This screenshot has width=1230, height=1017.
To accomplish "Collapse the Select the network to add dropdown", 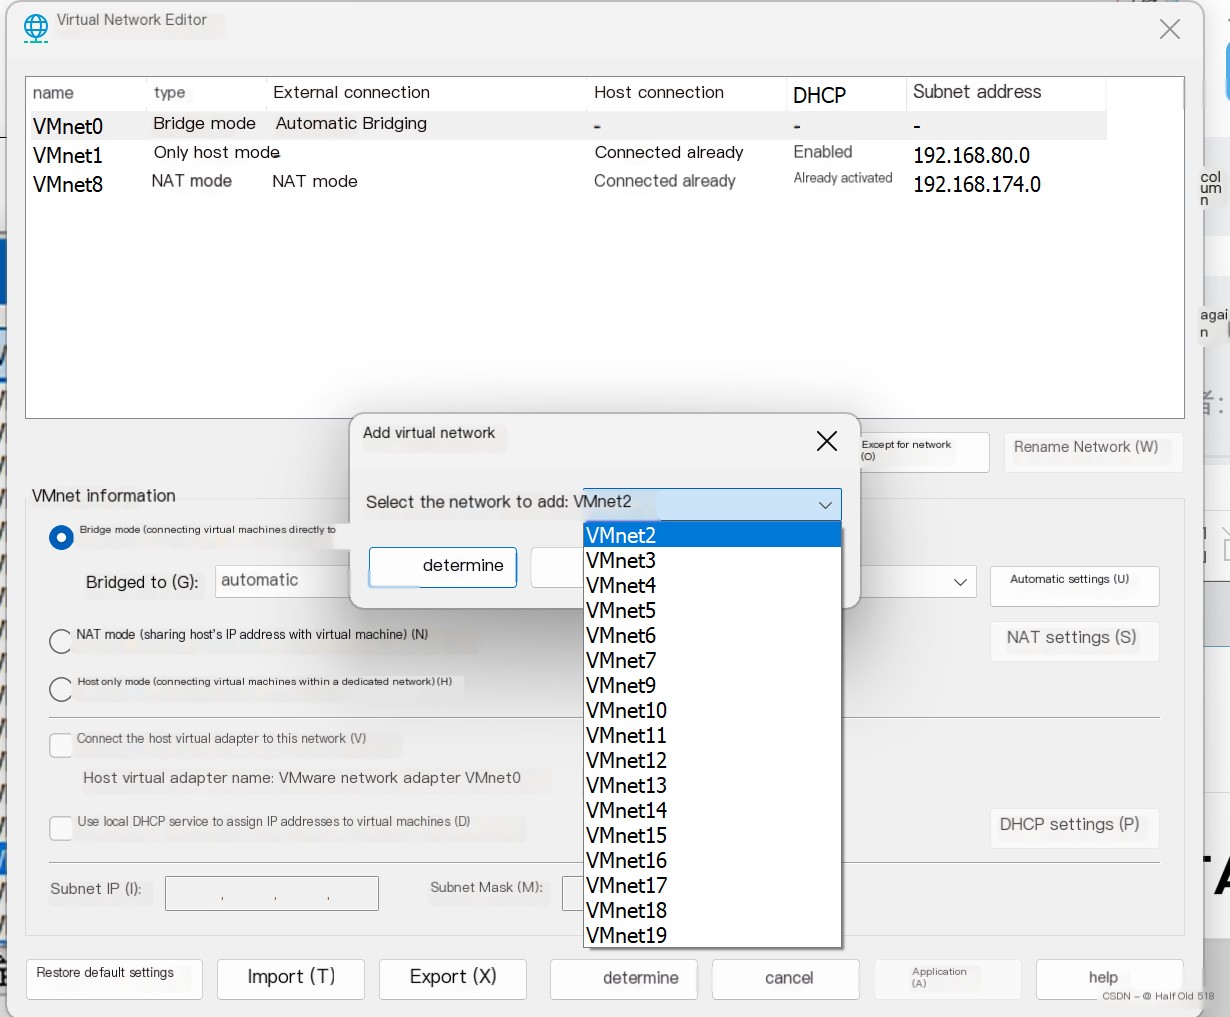I will [825, 504].
